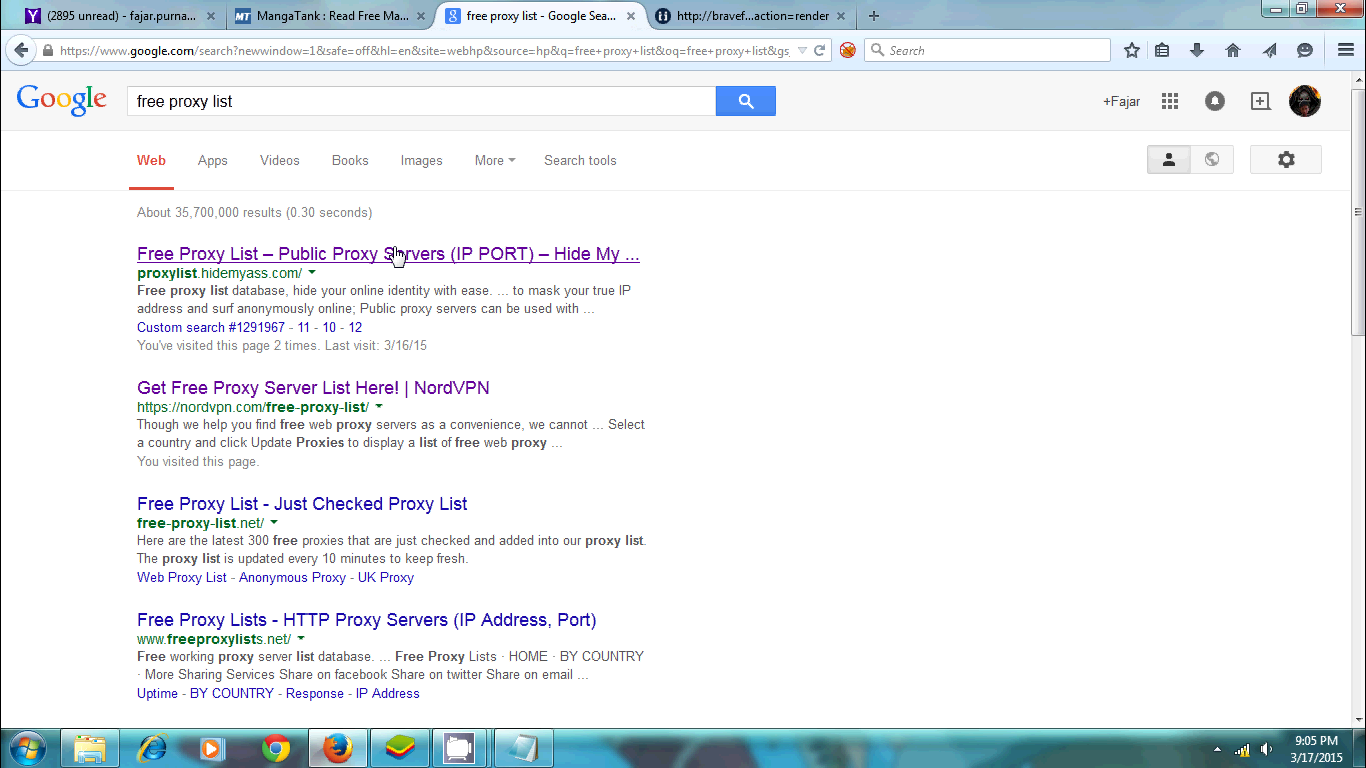
Task: Show hidden system tray icons
Action: click(x=1217, y=749)
